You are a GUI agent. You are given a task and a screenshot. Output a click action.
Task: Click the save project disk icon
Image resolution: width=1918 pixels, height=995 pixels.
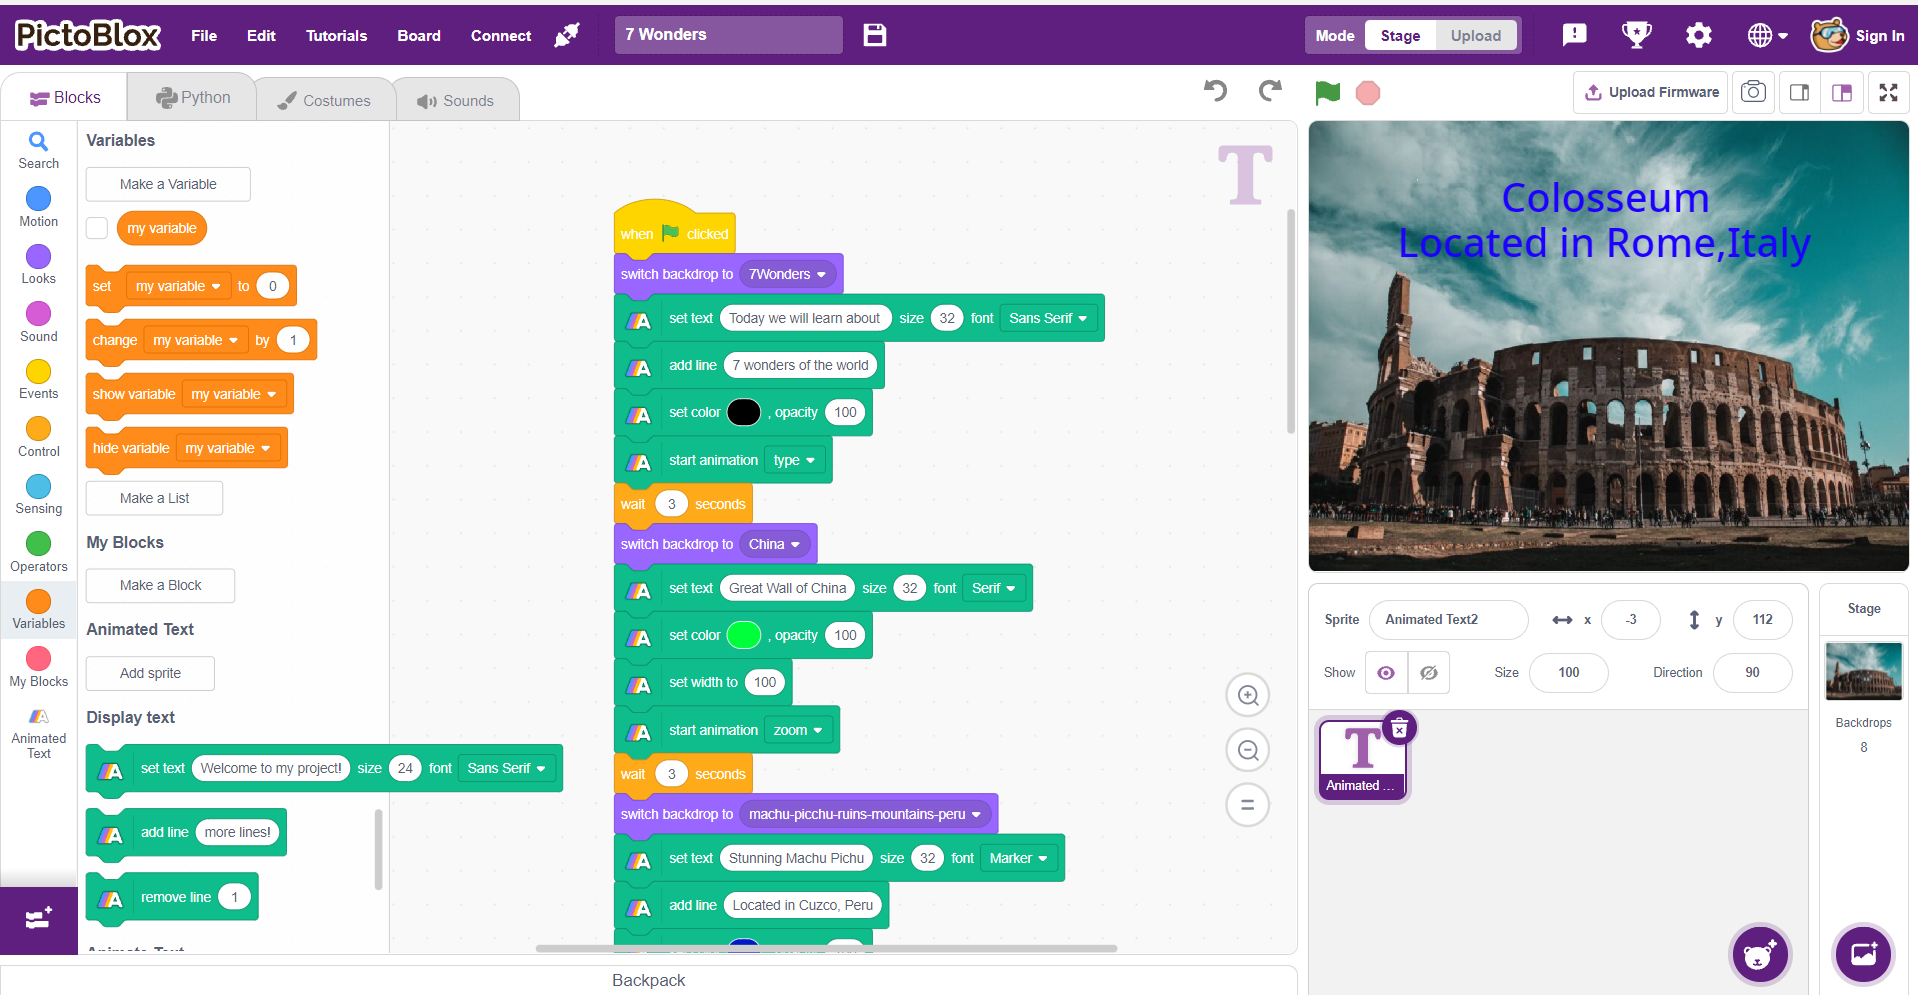tap(875, 35)
